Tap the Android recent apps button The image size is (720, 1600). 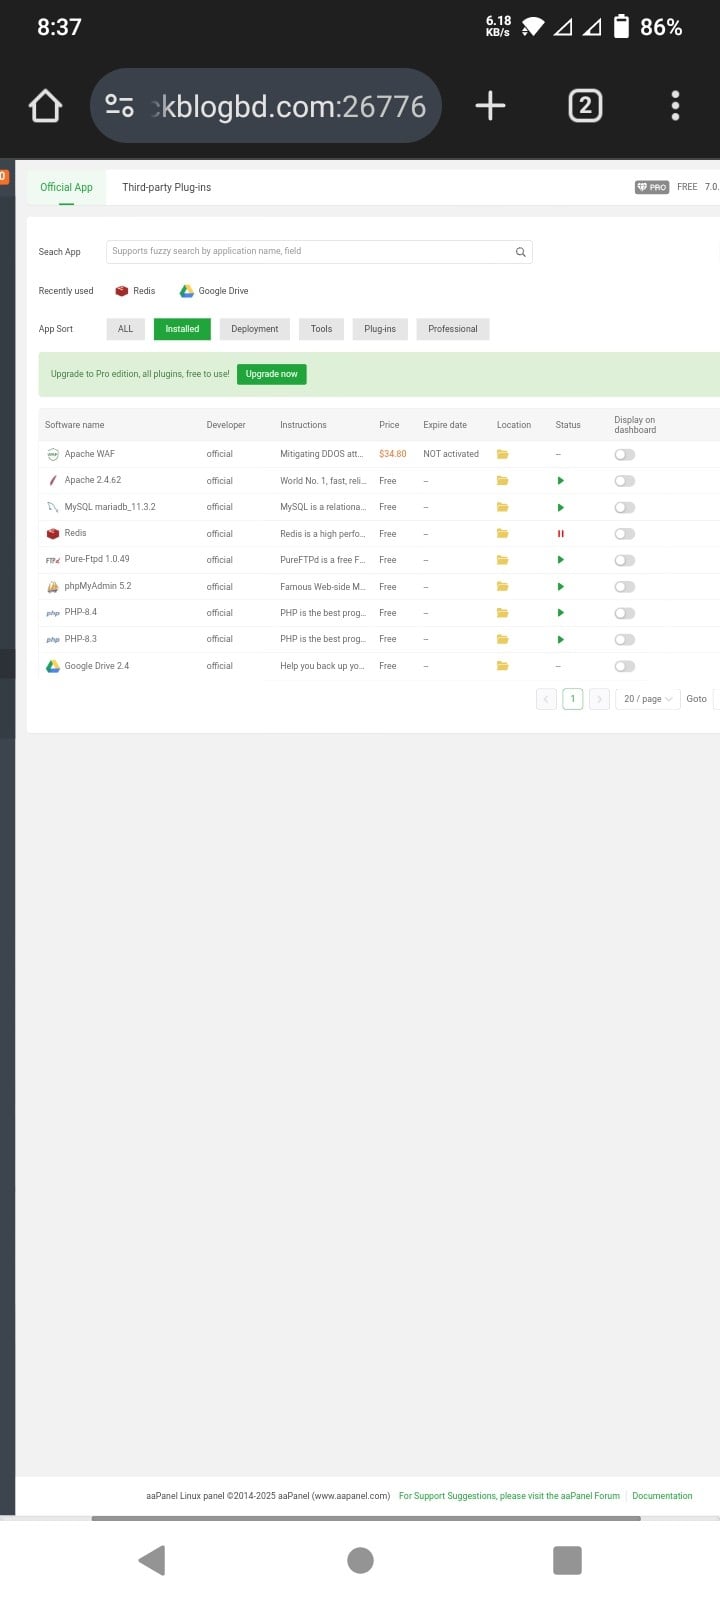[567, 1560]
